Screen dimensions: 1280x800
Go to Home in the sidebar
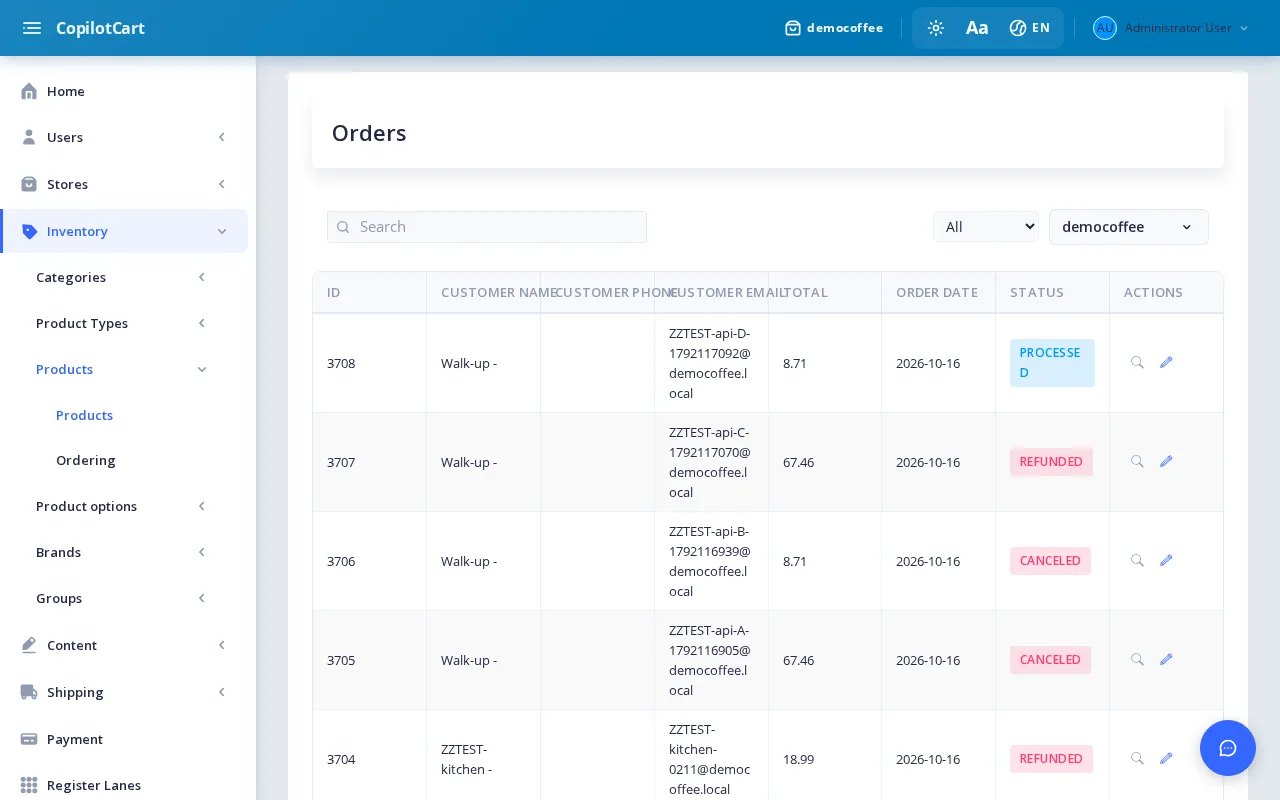coord(124,91)
